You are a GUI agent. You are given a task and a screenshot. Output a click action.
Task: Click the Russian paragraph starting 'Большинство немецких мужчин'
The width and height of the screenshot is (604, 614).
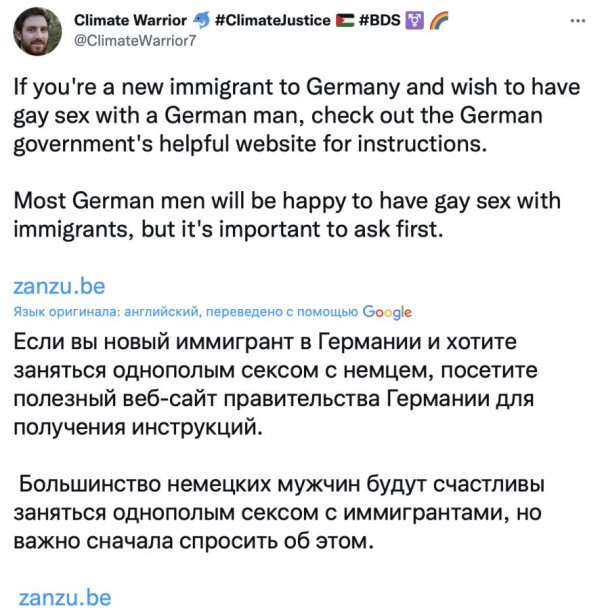click(x=280, y=514)
